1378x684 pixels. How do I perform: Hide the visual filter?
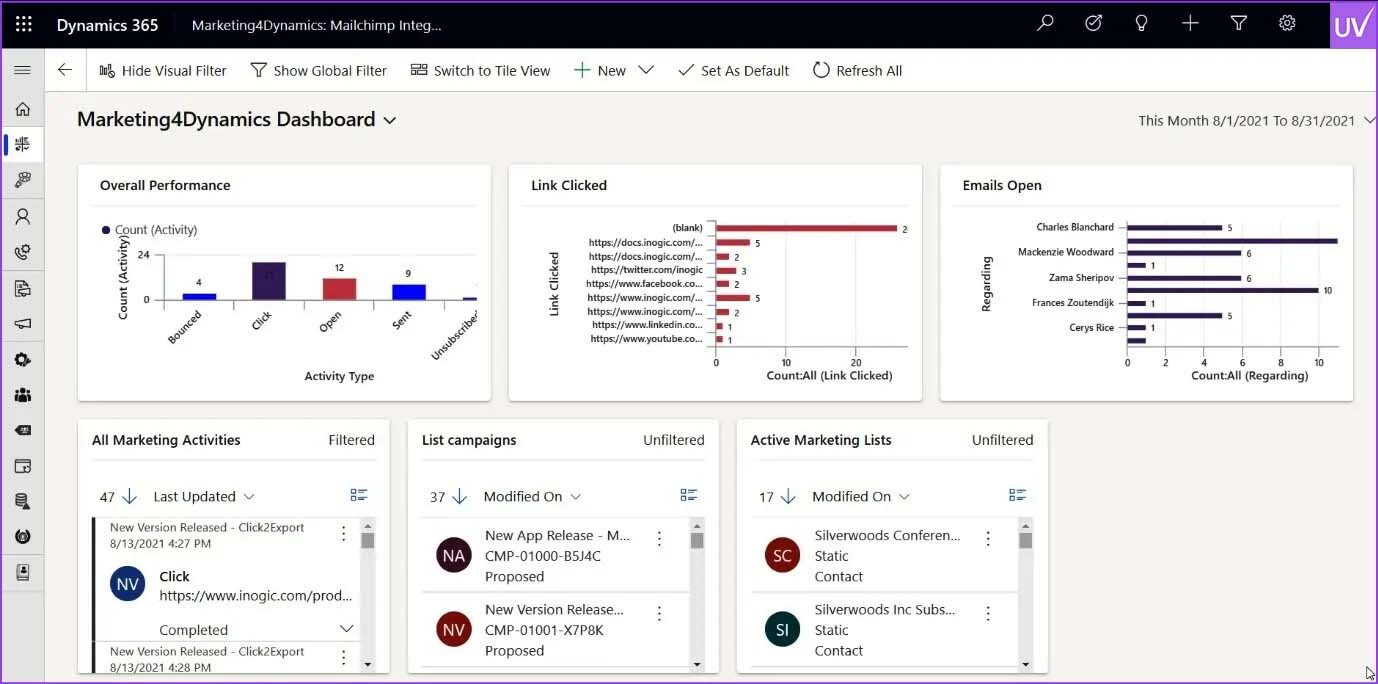click(163, 70)
